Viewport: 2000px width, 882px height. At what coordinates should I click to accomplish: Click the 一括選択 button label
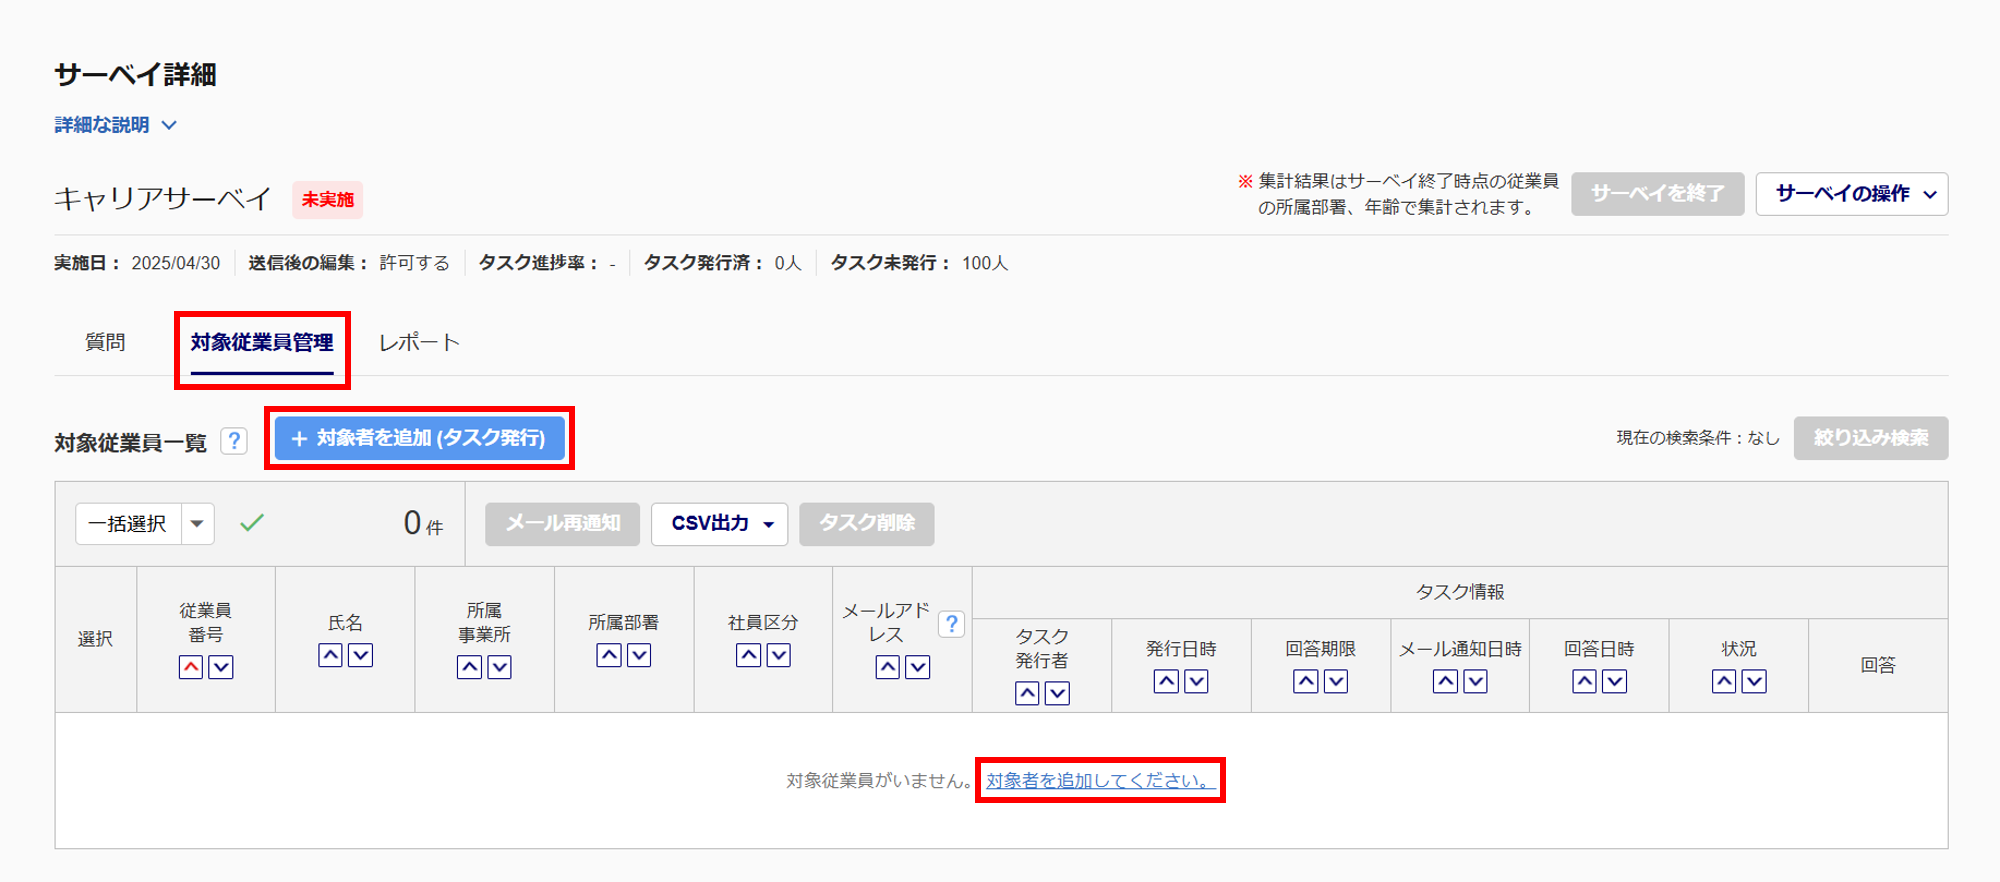(x=128, y=524)
